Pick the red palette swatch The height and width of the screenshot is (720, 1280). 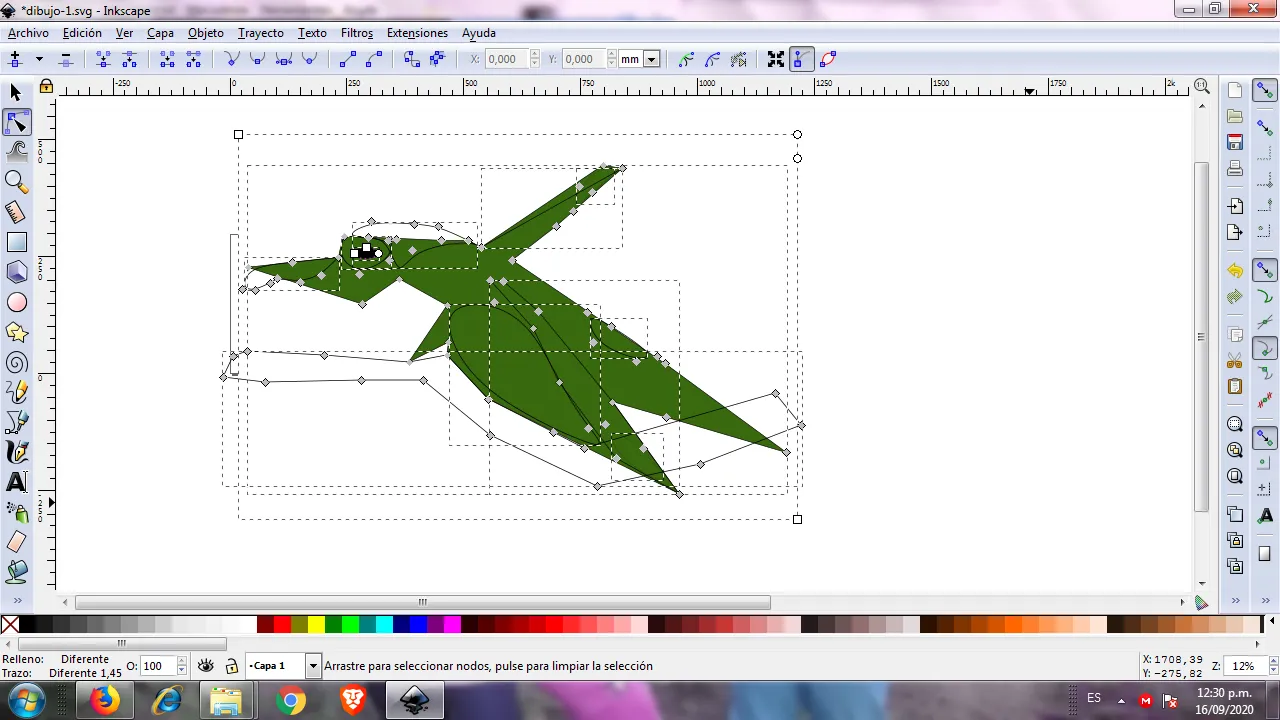[282, 625]
